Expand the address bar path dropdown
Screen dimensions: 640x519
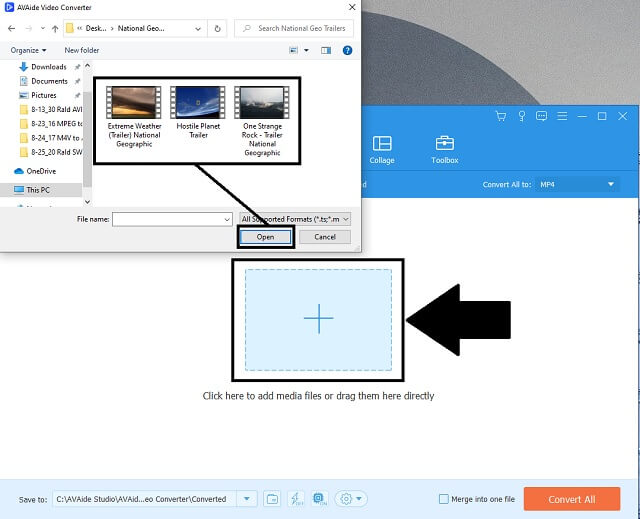tap(198, 29)
